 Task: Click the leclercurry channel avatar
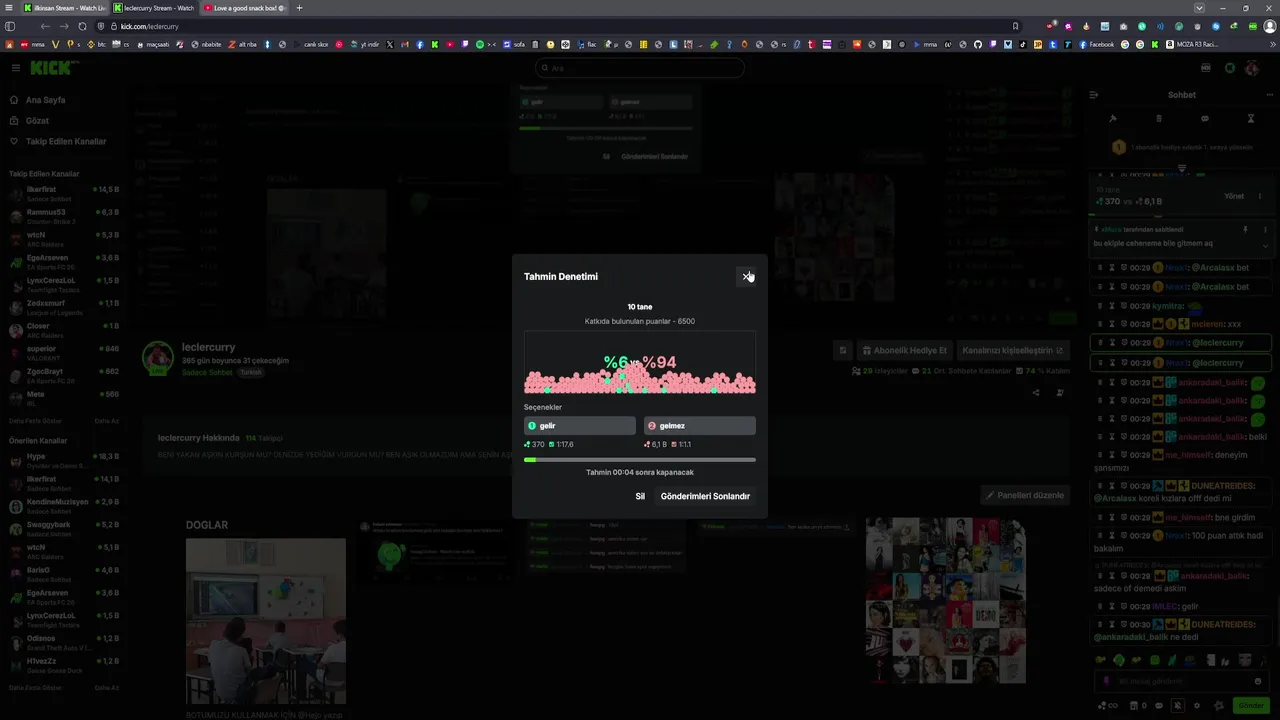[x=157, y=358]
